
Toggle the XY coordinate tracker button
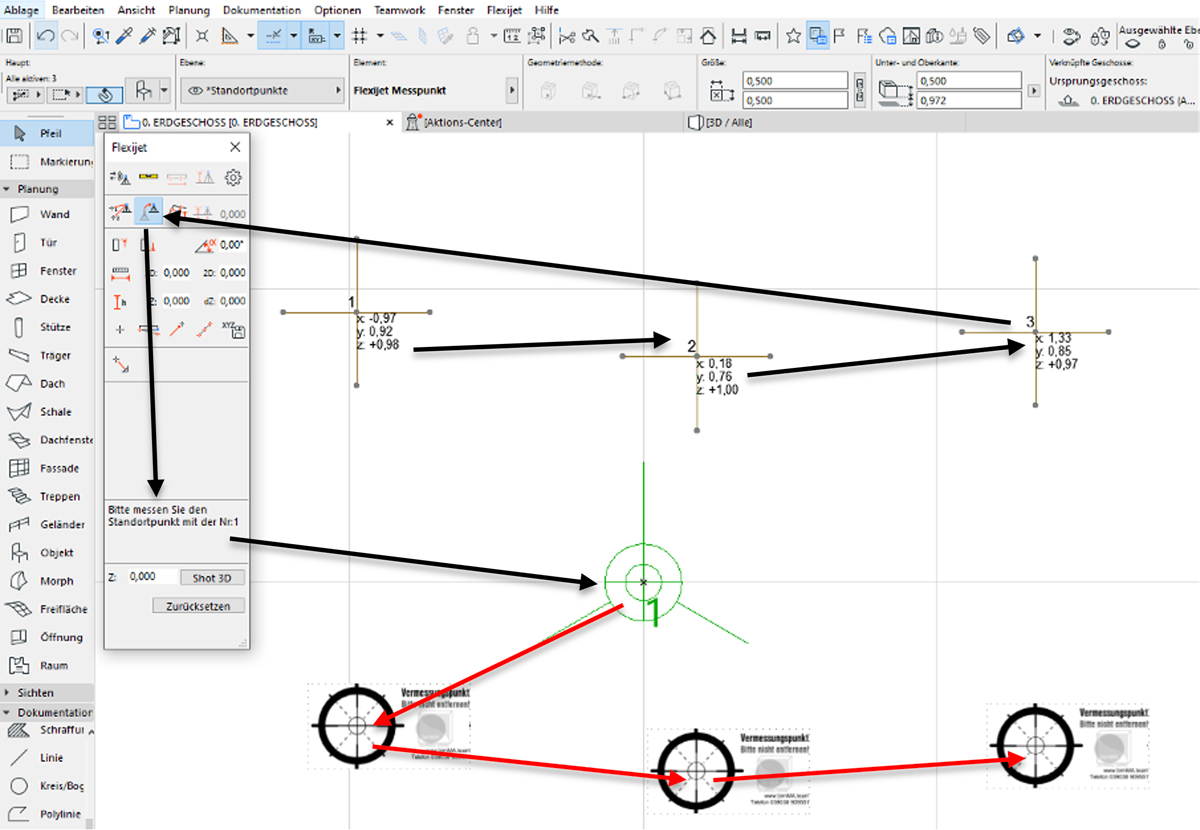pyautogui.click(x=316, y=36)
